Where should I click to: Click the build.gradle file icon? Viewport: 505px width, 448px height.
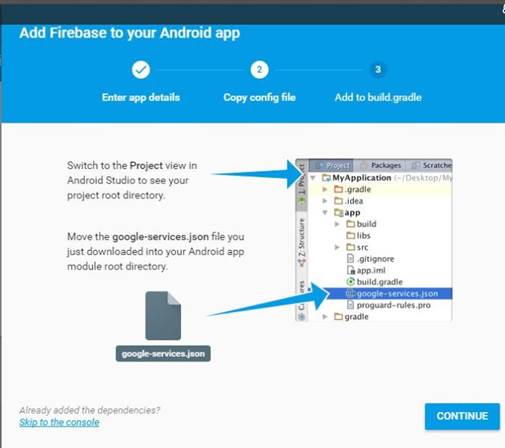[x=350, y=282]
